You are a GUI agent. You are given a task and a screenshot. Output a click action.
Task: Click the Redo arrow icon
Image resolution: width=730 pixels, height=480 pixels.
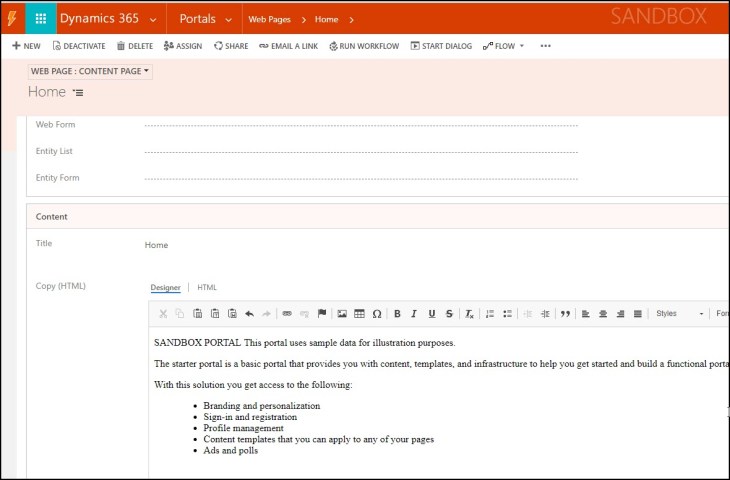[266, 314]
